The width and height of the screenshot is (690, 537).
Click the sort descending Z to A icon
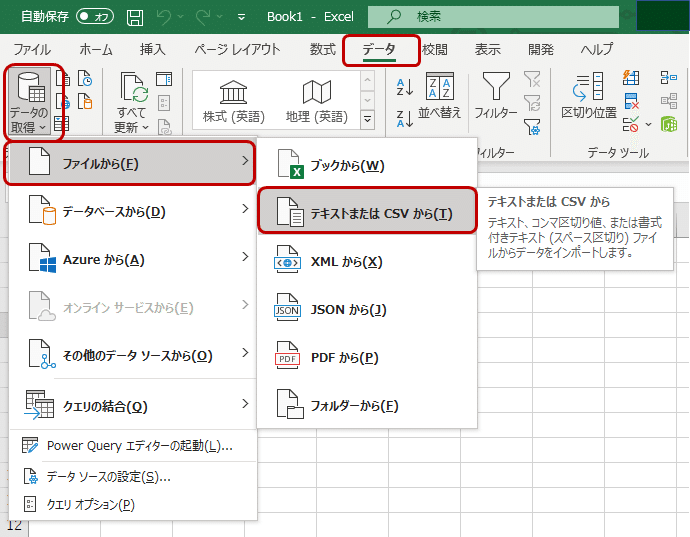(405, 119)
